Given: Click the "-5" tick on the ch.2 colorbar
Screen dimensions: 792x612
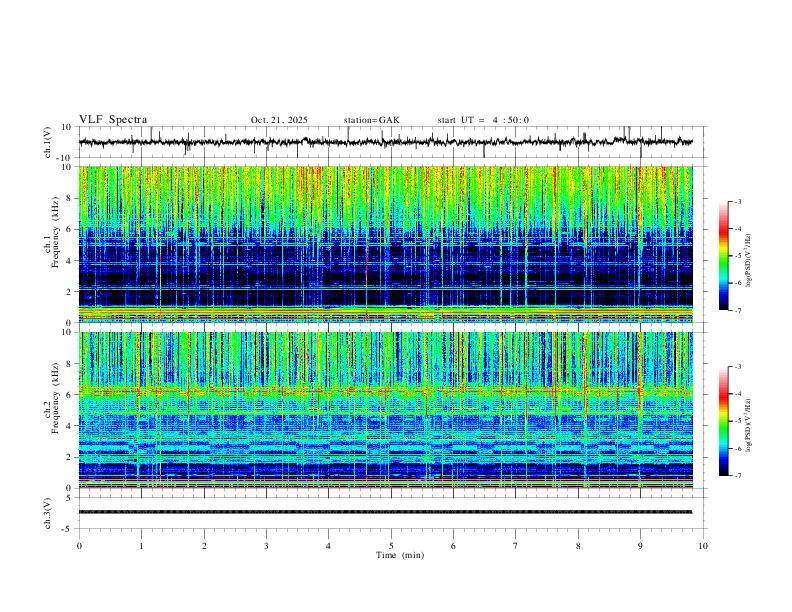Looking at the screenshot, I should pyautogui.click(x=738, y=421).
